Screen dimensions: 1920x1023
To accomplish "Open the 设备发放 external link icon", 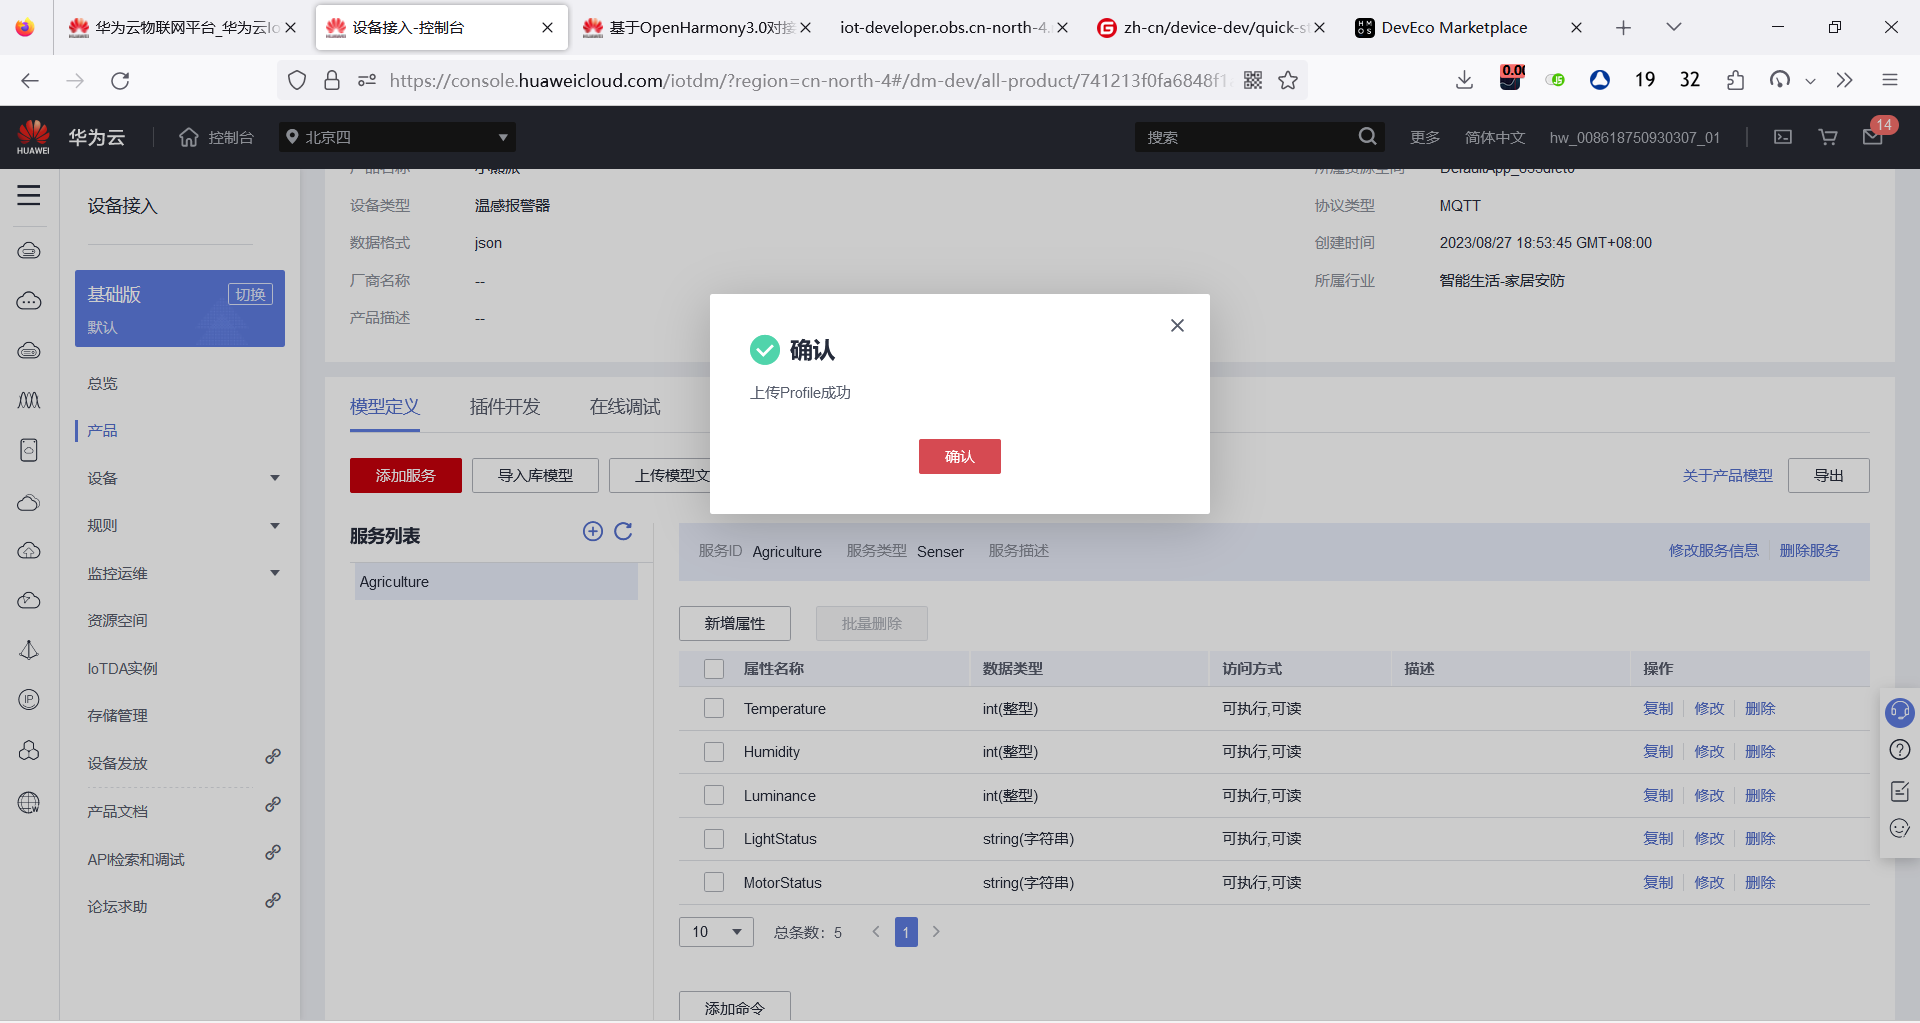I will 273,757.
